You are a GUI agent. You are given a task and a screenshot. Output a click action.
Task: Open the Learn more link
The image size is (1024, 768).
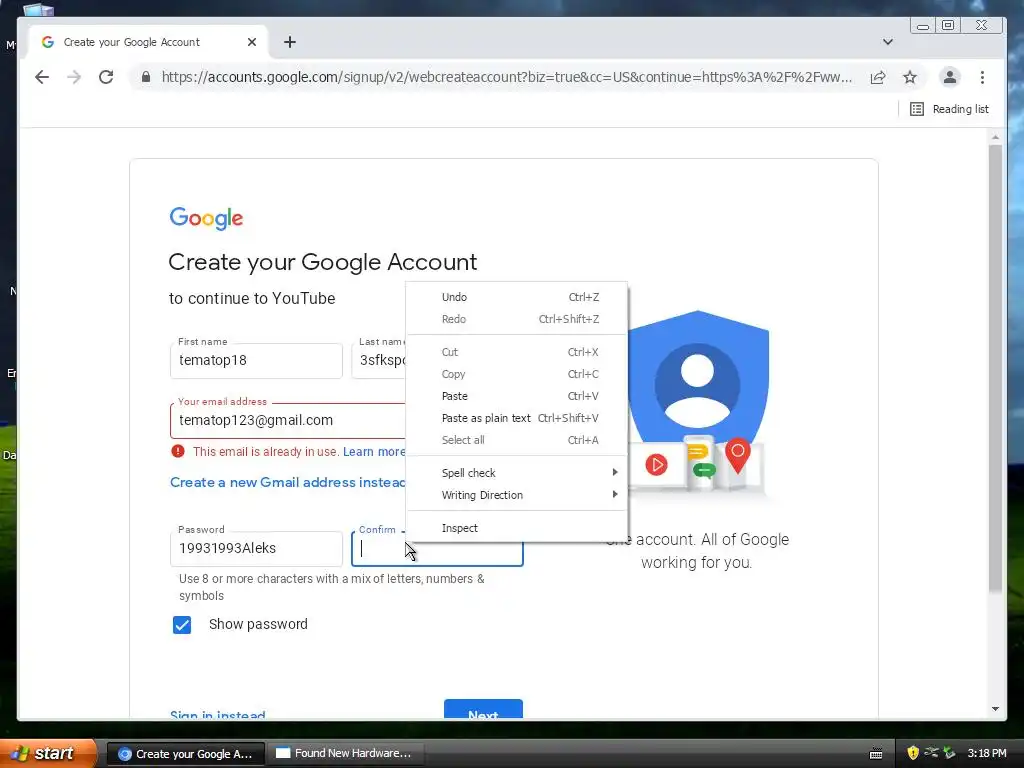pos(374,452)
